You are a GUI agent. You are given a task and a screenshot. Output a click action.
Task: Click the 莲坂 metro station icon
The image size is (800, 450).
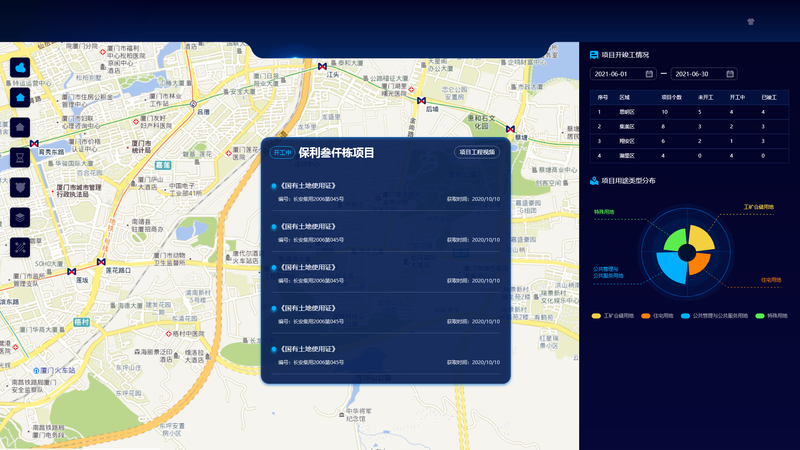[72, 271]
